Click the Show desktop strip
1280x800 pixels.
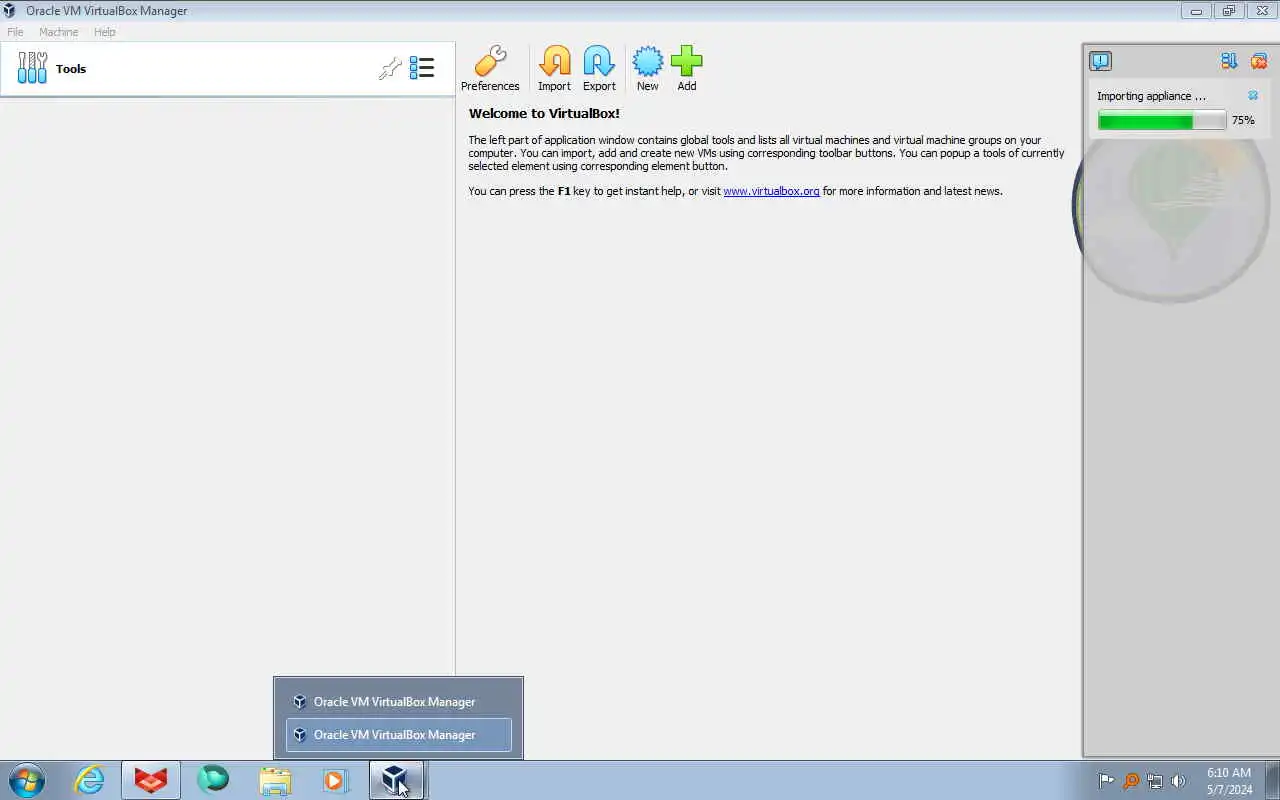pos(1272,780)
